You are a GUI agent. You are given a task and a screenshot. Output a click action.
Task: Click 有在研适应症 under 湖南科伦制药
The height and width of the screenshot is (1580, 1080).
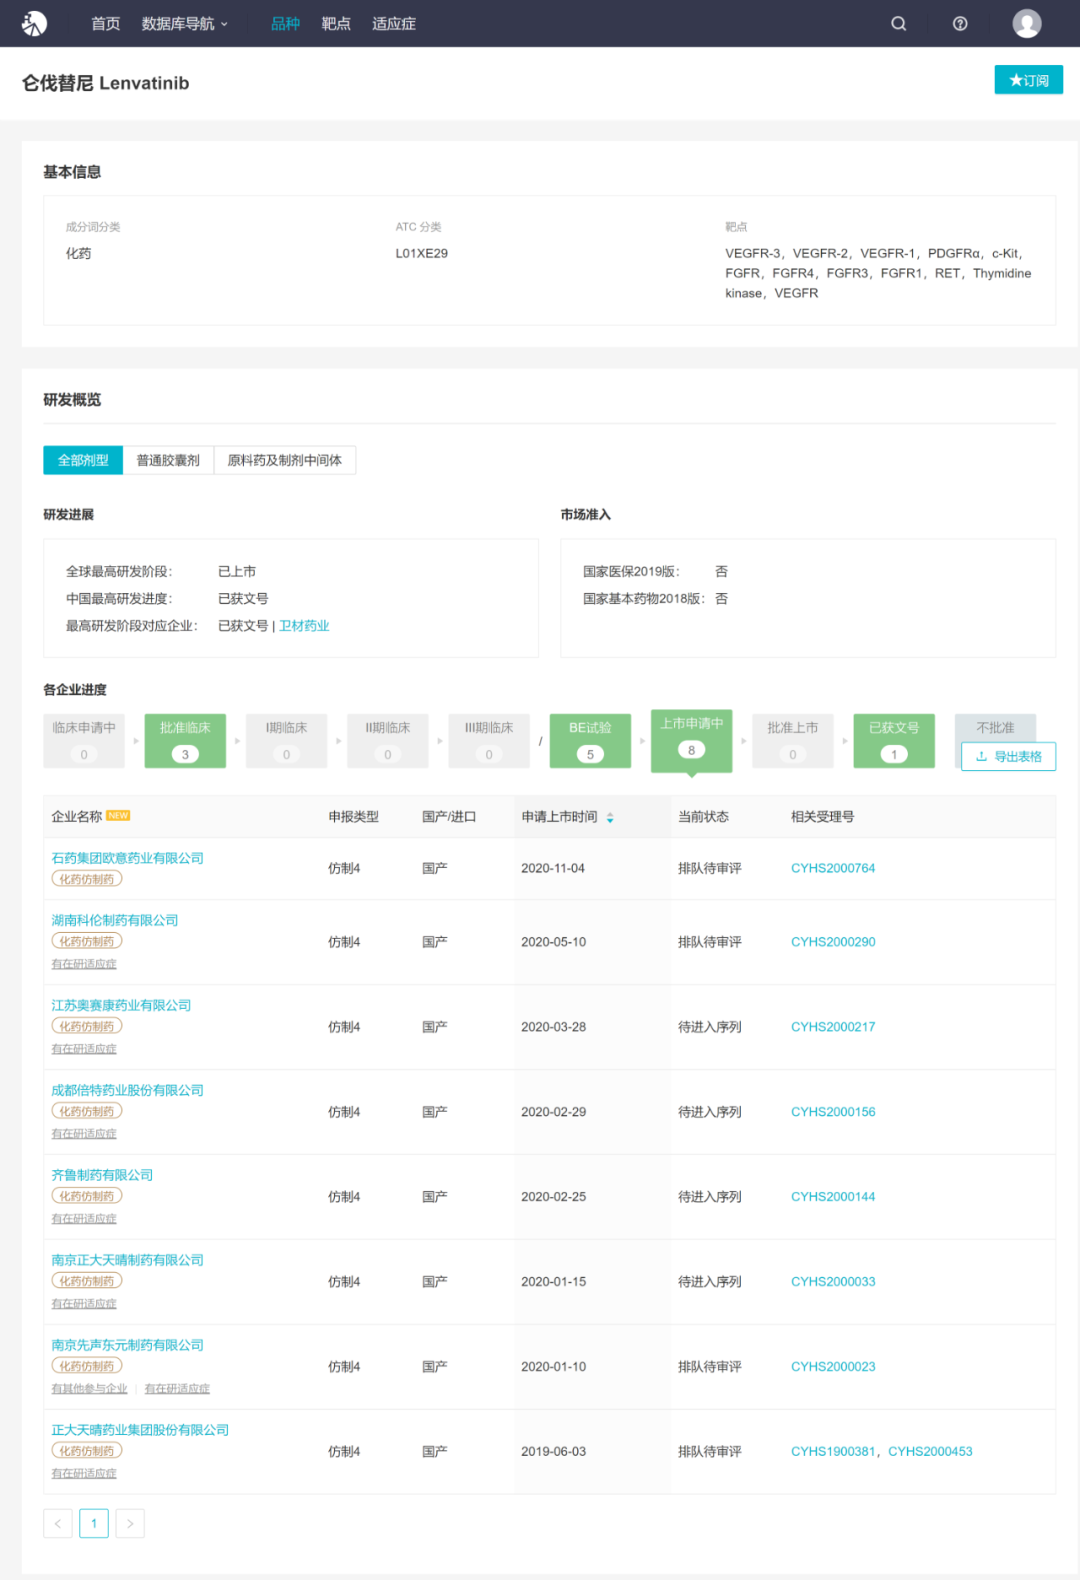point(84,964)
